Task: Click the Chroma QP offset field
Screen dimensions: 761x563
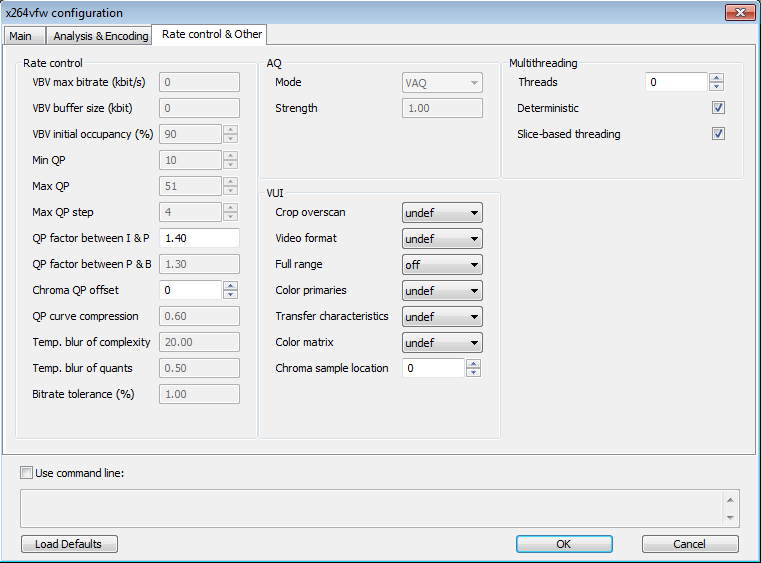Action: point(190,290)
